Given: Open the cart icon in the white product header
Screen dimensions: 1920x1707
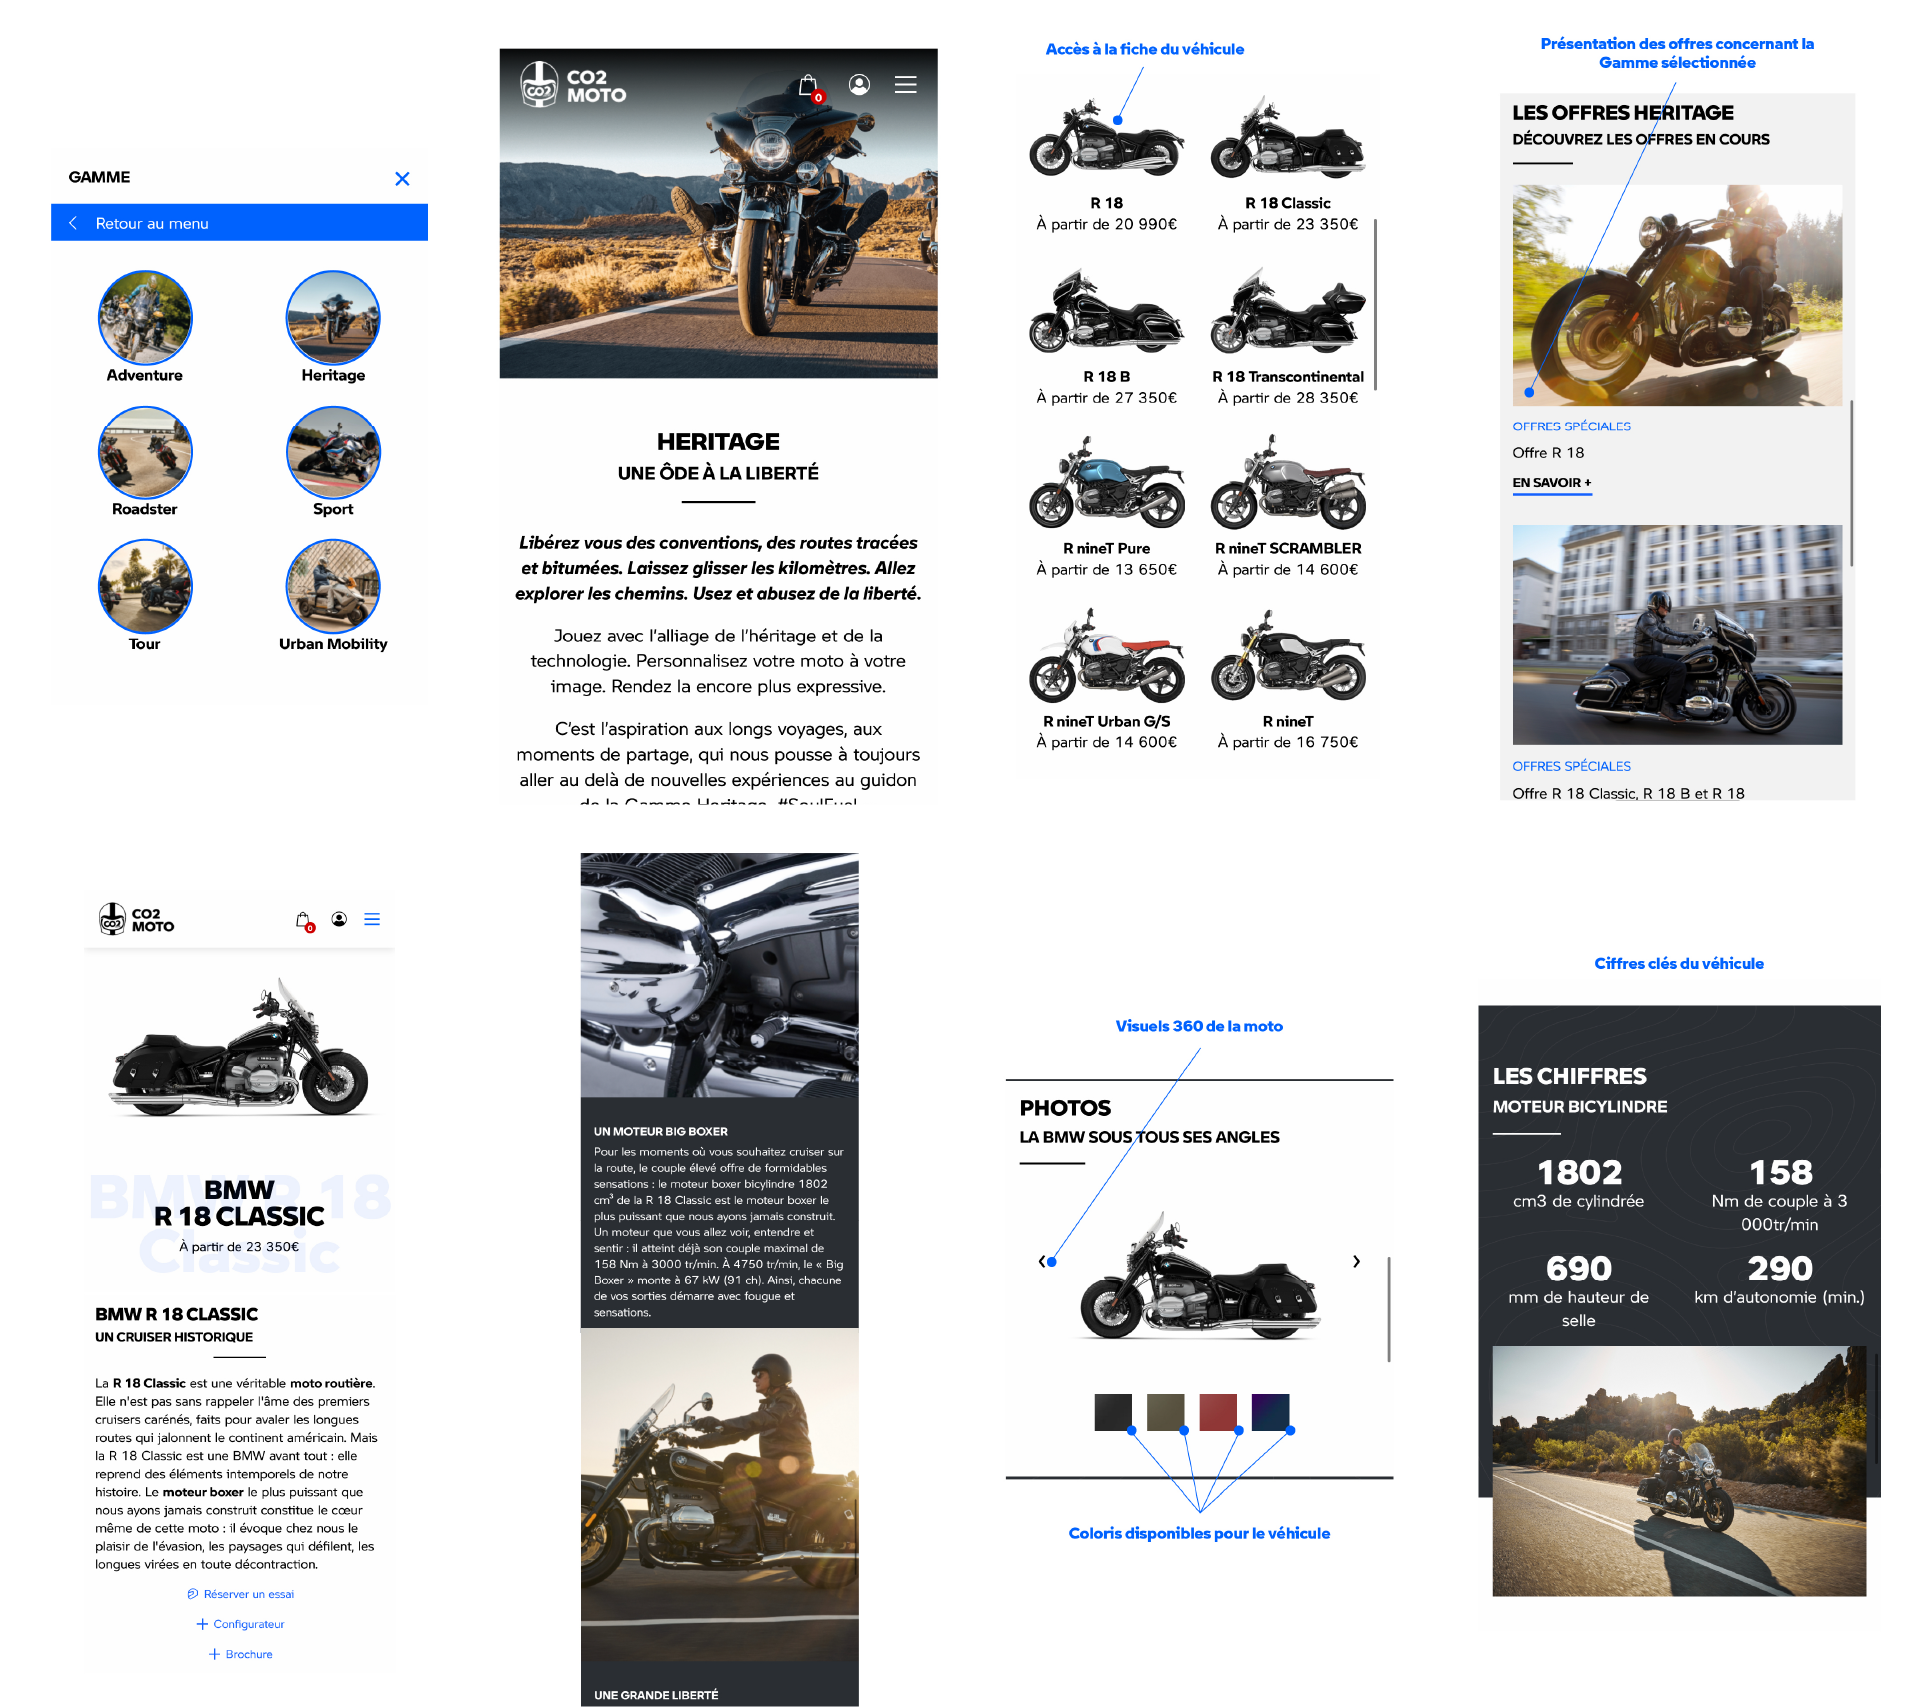Looking at the screenshot, I should (304, 921).
